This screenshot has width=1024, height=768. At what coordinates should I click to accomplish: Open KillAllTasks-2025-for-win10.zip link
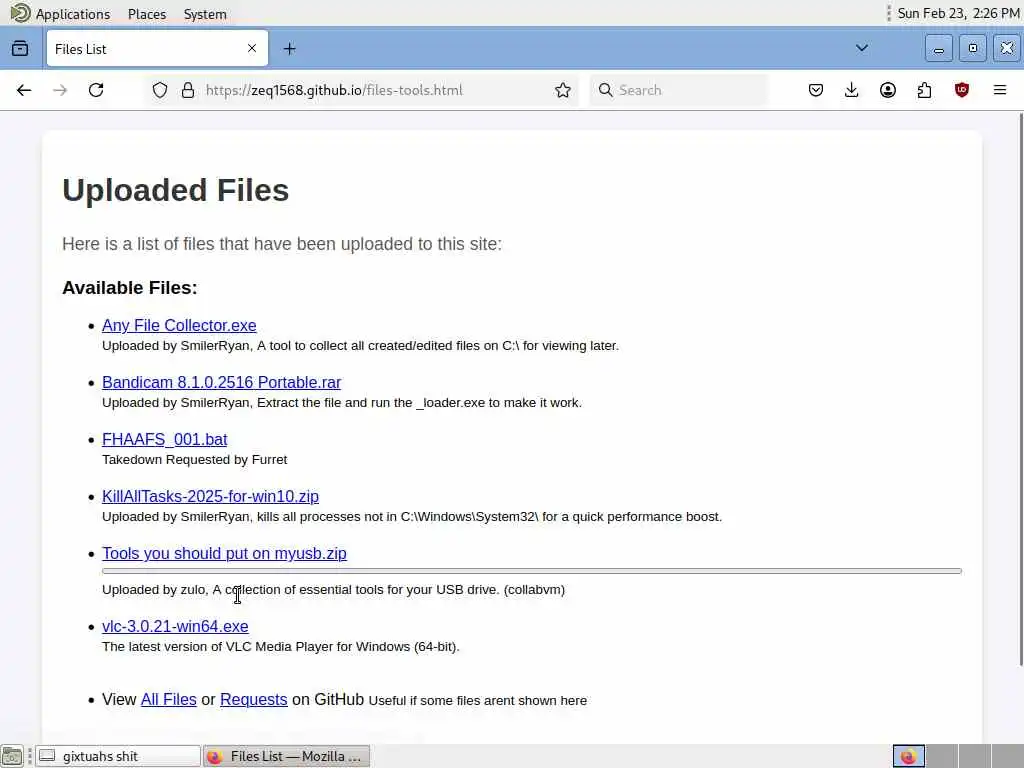(x=210, y=496)
